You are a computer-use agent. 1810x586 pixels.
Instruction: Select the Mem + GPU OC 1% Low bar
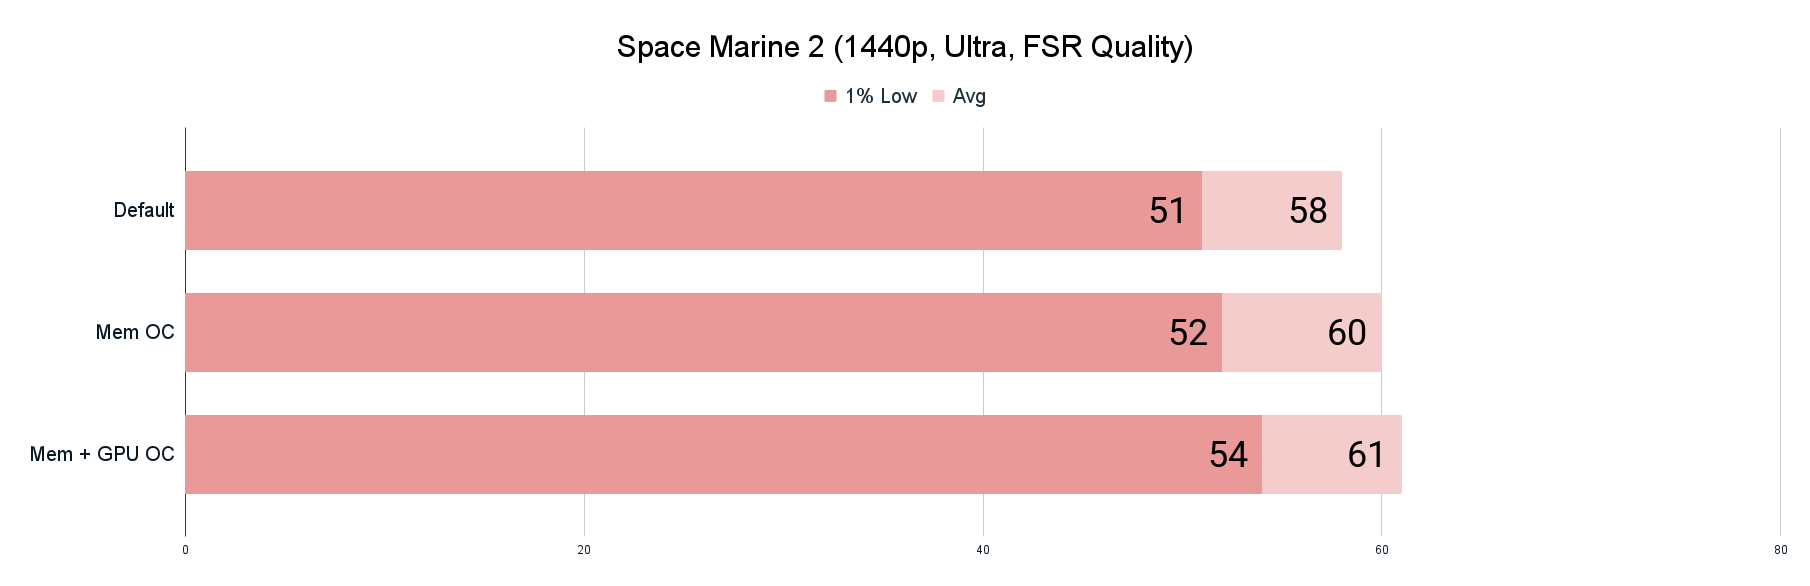[690, 454]
